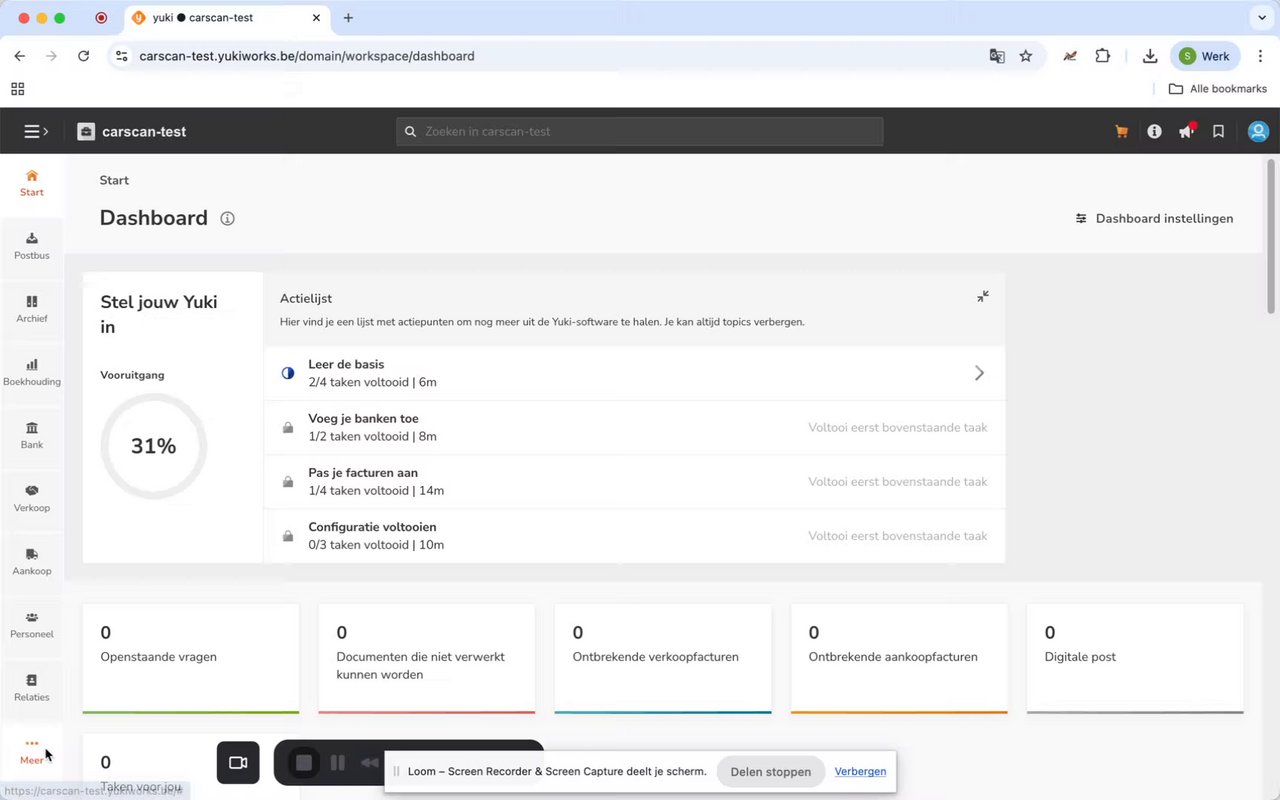Open Archief in the sidebar
1280x800 pixels.
point(32,308)
